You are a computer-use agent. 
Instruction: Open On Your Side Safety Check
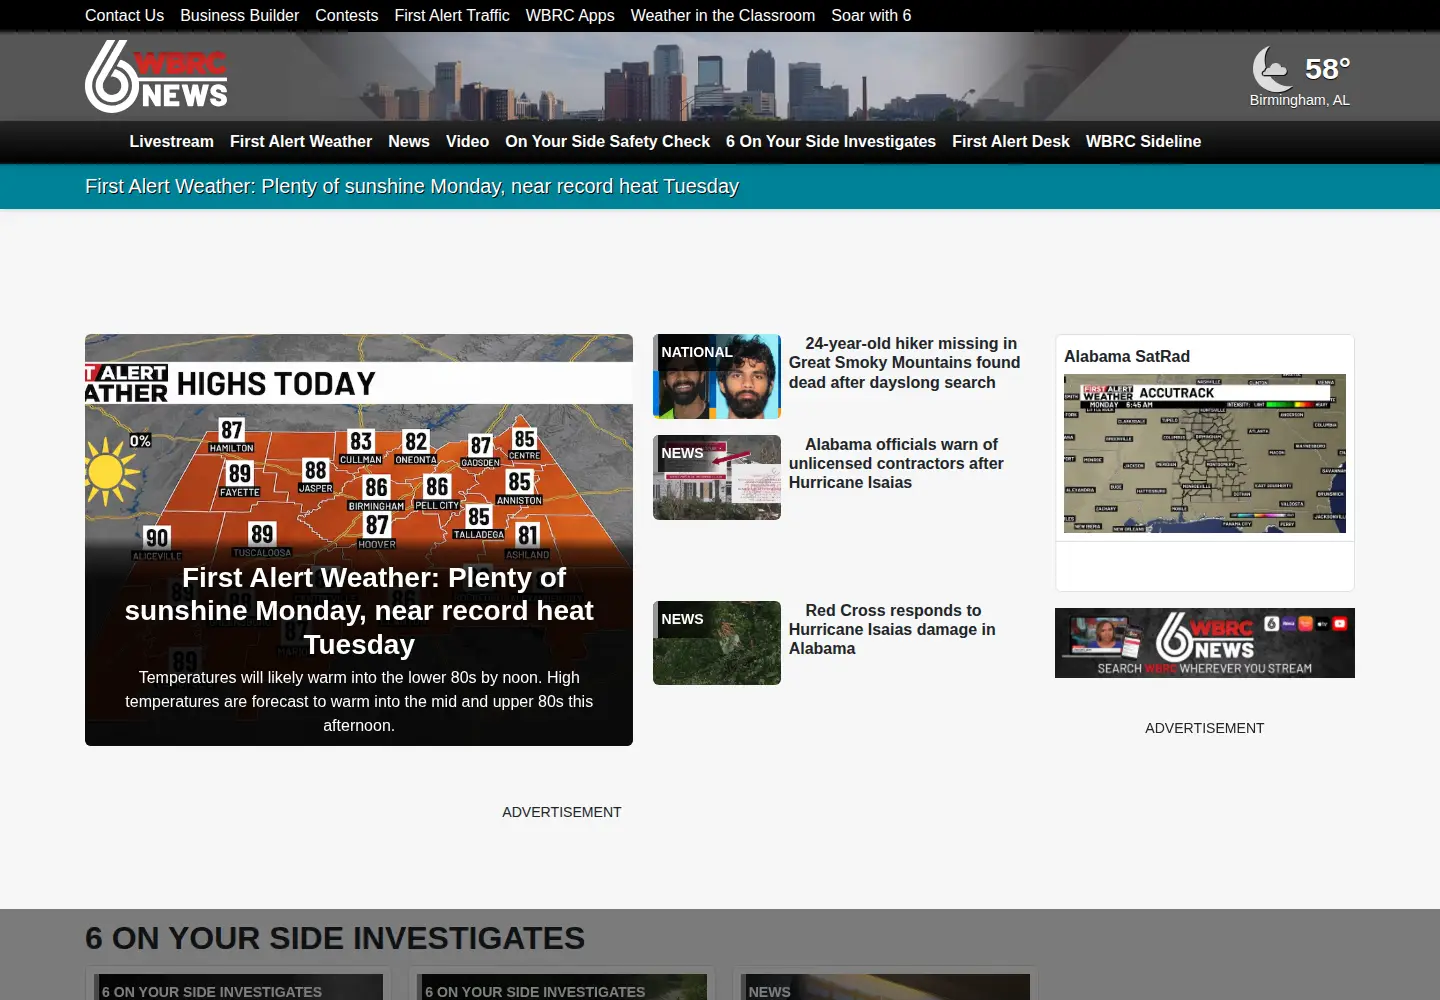click(607, 142)
